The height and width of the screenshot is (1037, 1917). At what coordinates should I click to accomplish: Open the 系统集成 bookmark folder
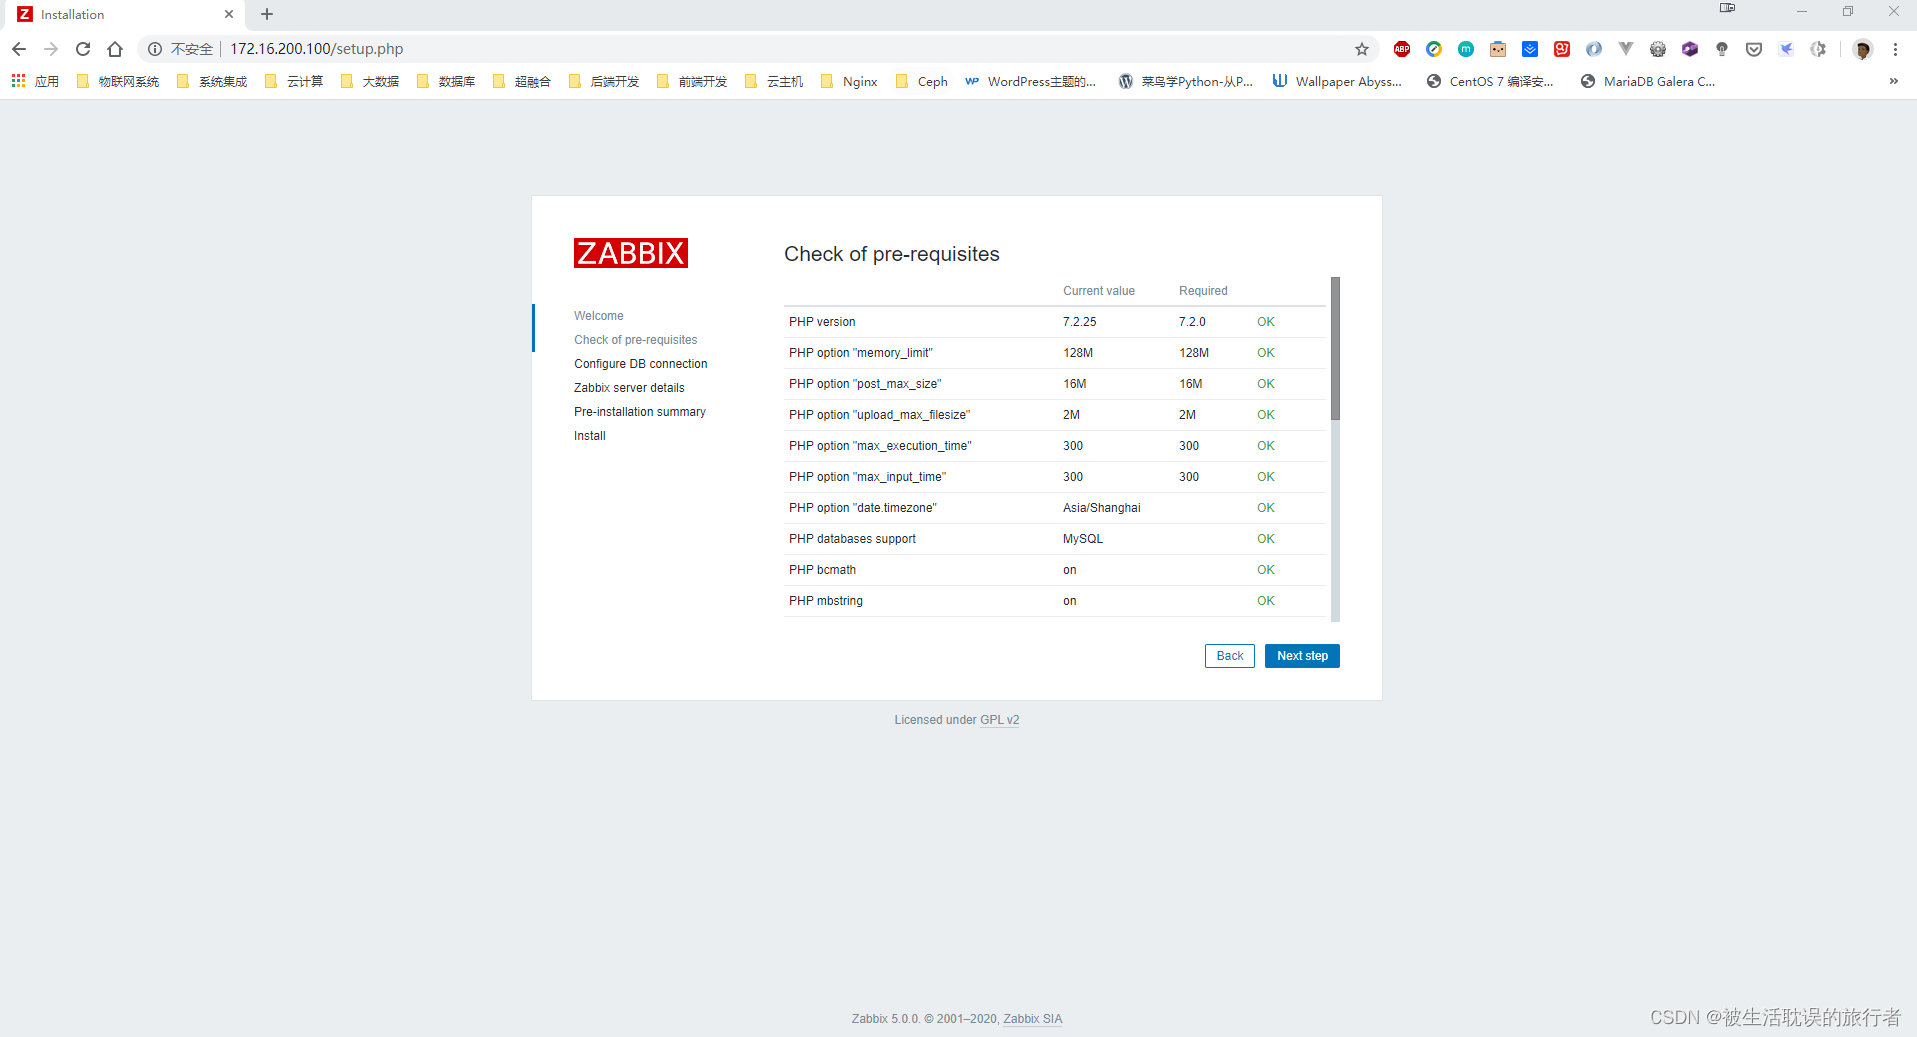pyautogui.click(x=212, y=81)
